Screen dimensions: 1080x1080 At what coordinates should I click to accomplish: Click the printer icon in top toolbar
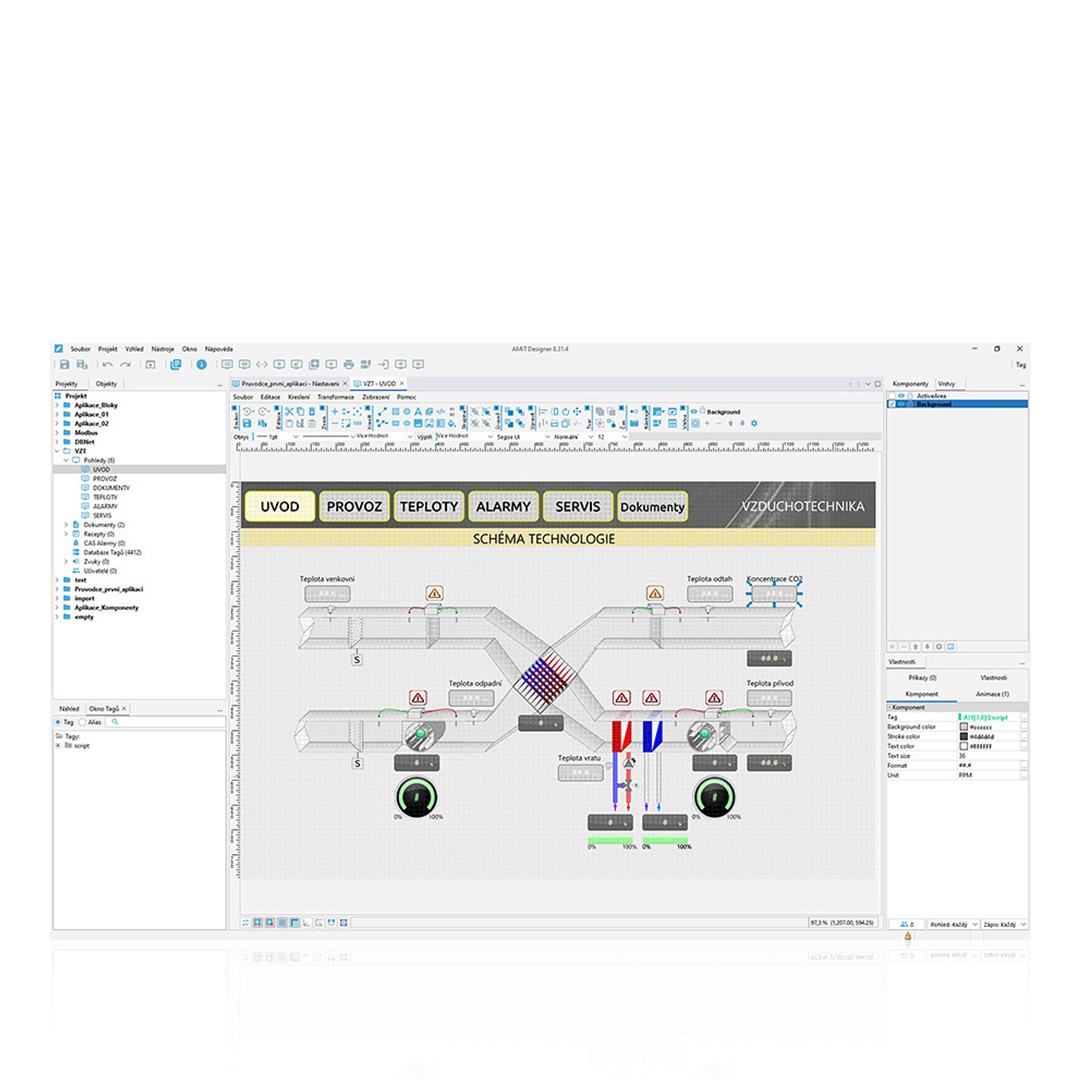point(348,364)
